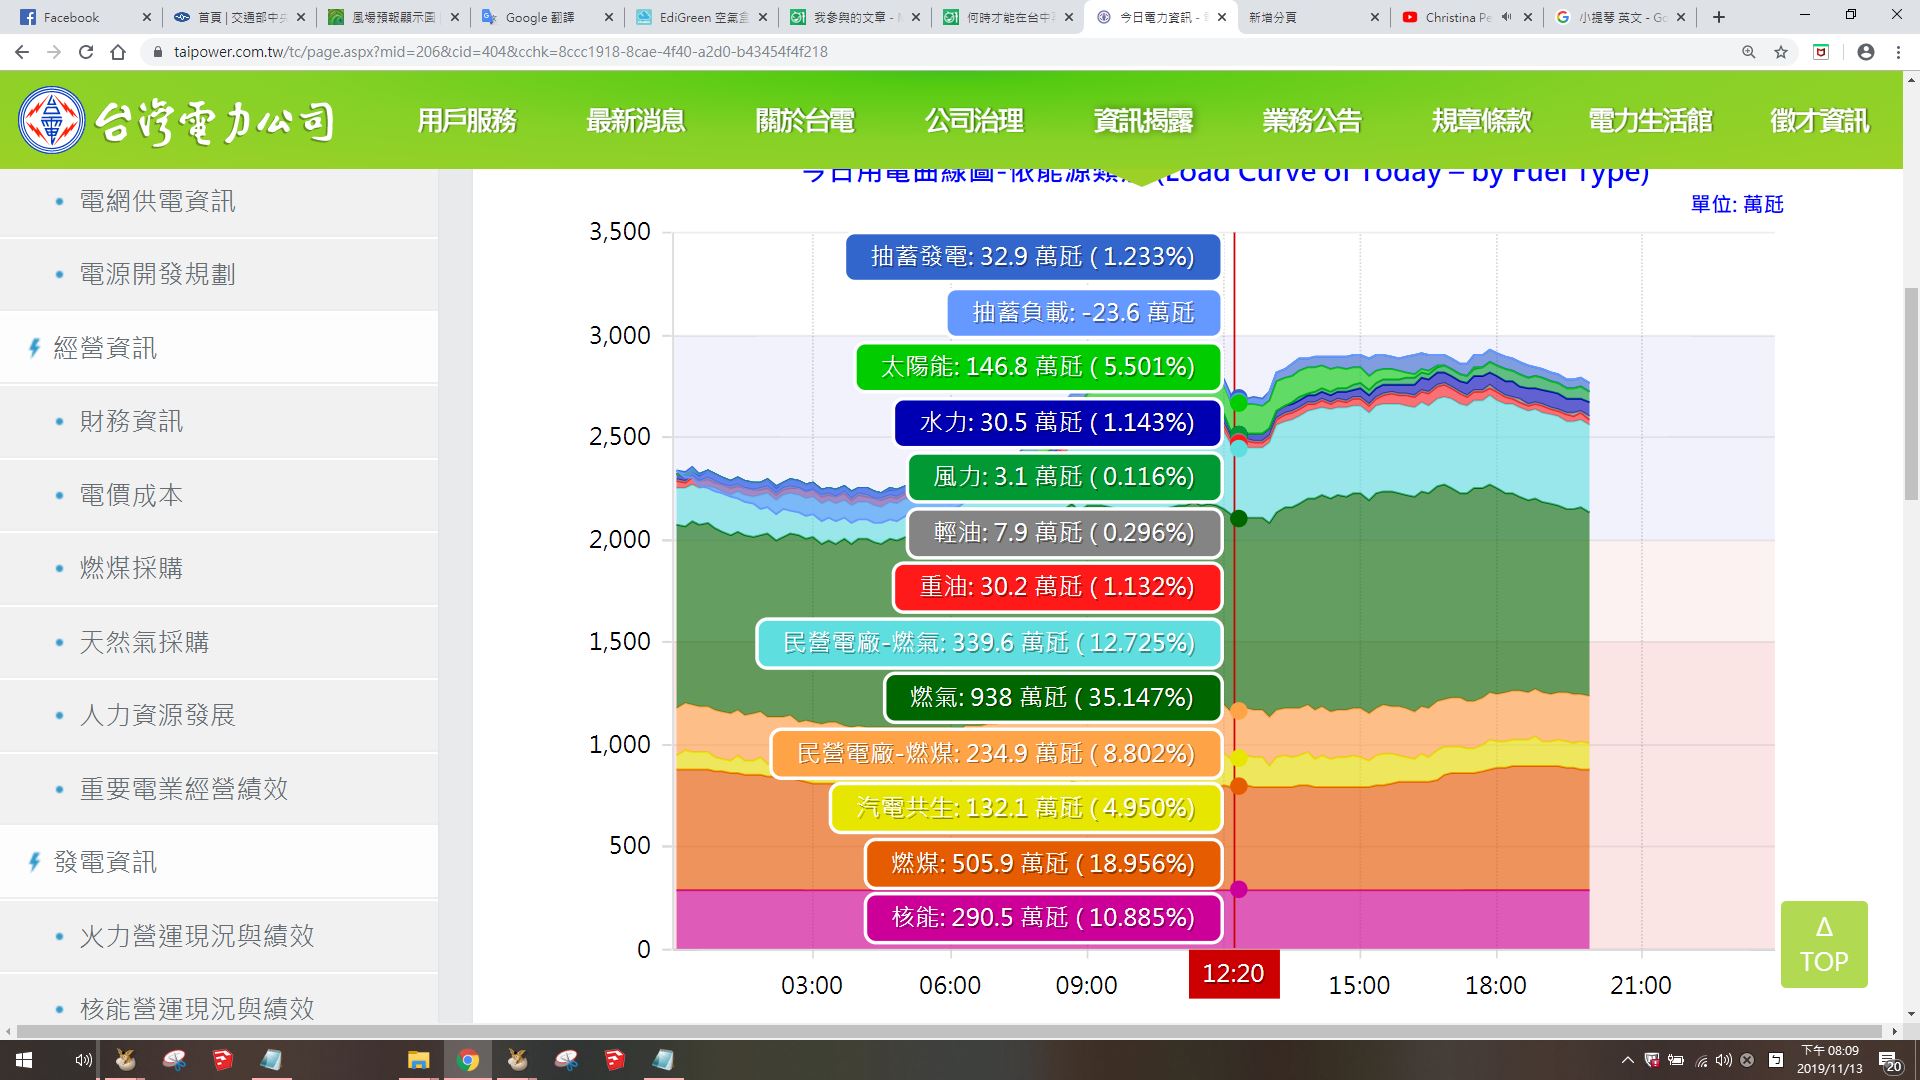Bookmark this page with the star

(1781, 52)
